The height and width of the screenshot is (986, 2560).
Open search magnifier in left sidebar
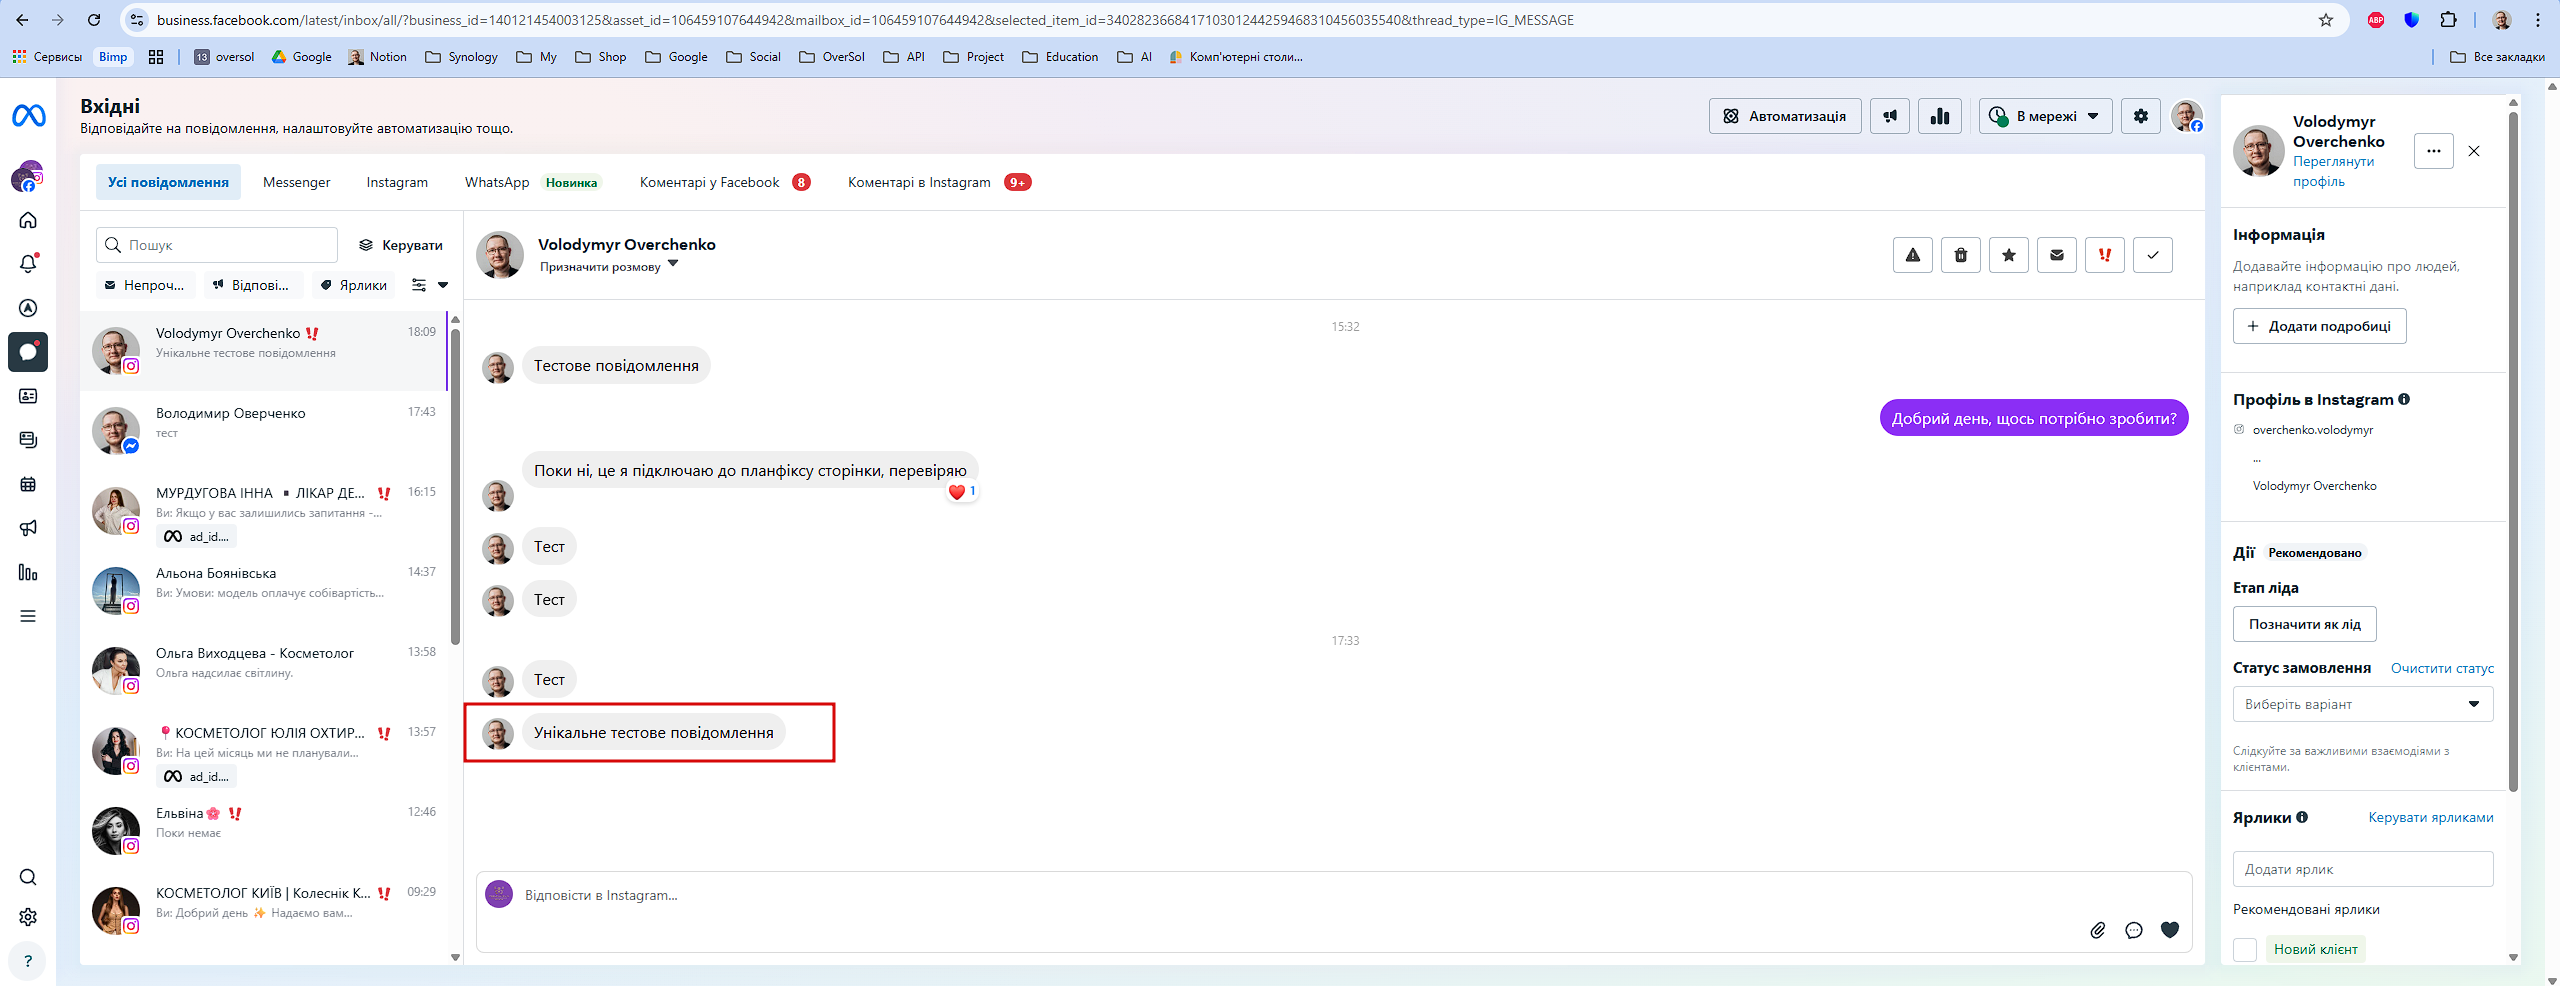(28, 877)
